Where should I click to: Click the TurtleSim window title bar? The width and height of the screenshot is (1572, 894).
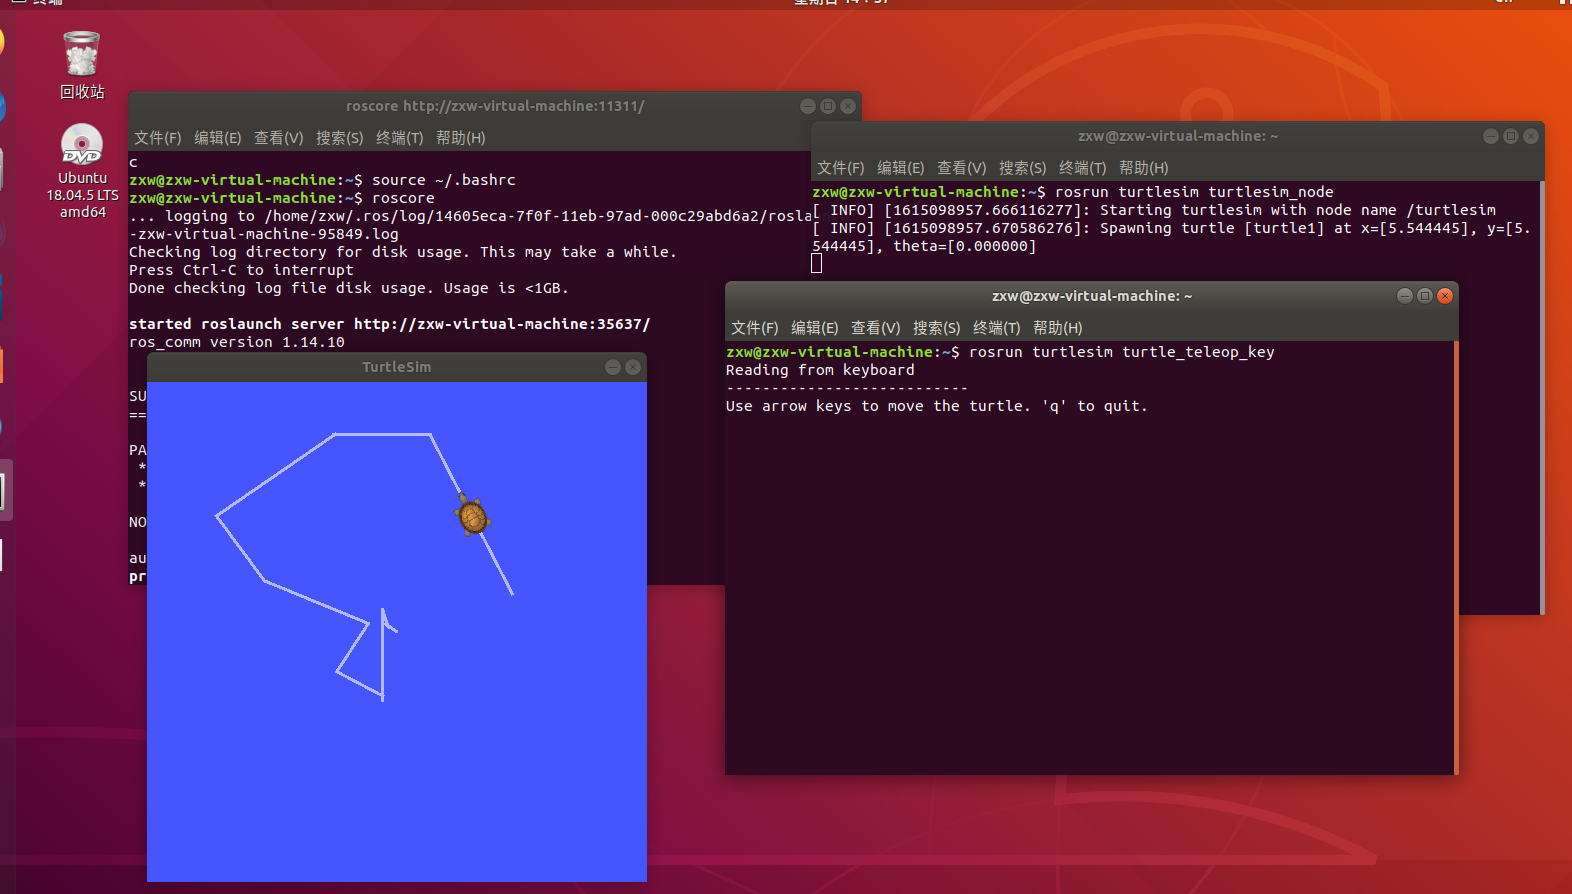point(397,367)
